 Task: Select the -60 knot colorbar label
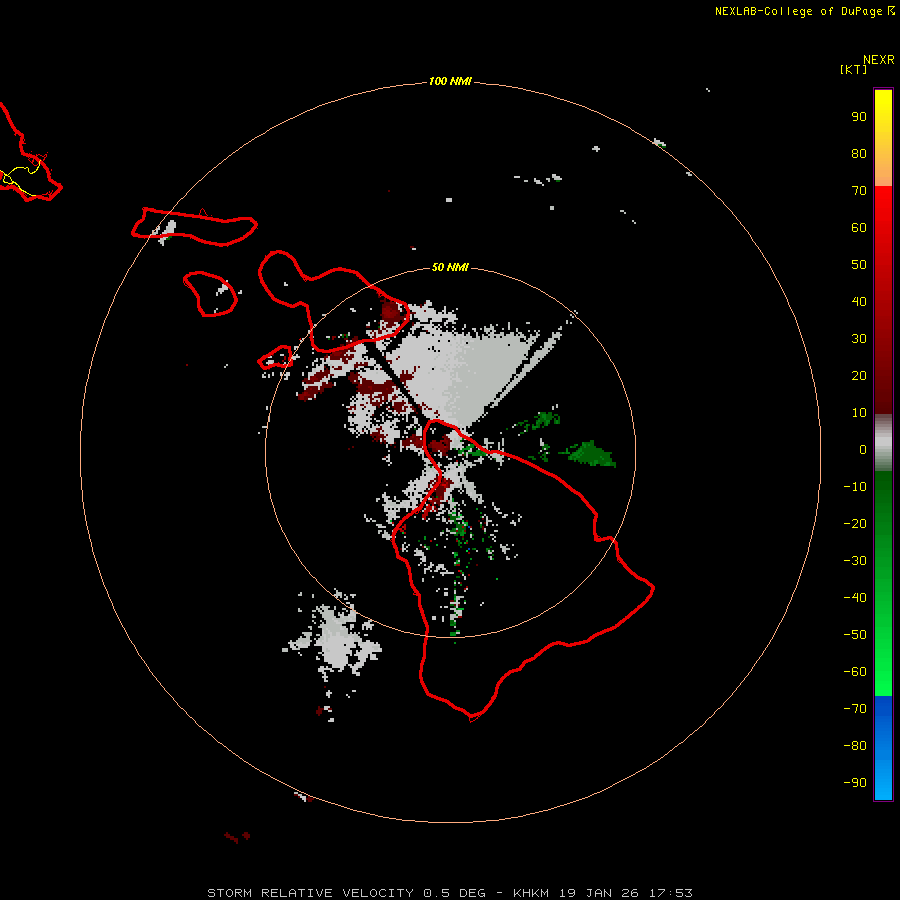tap(855, 672)
